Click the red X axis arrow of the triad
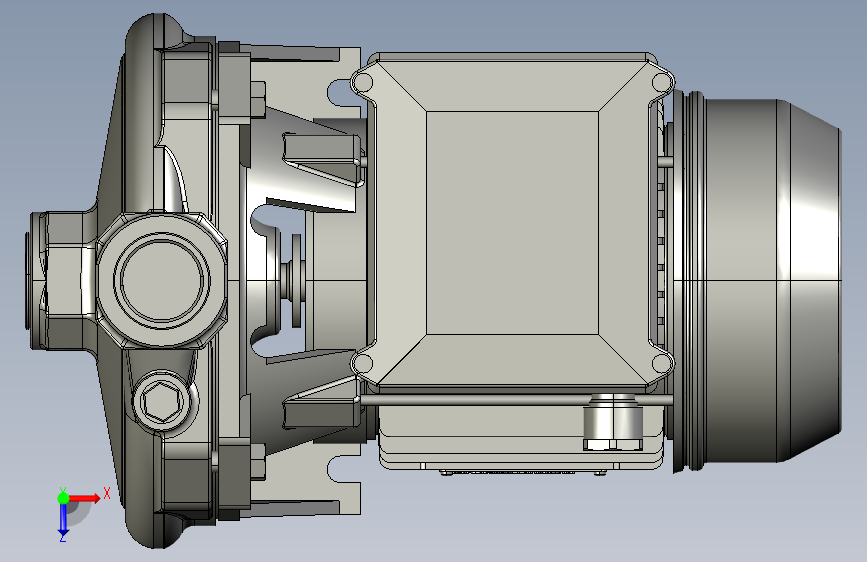Image resolution: width=867 pixels, height=562 pixels. click(85, 498)
